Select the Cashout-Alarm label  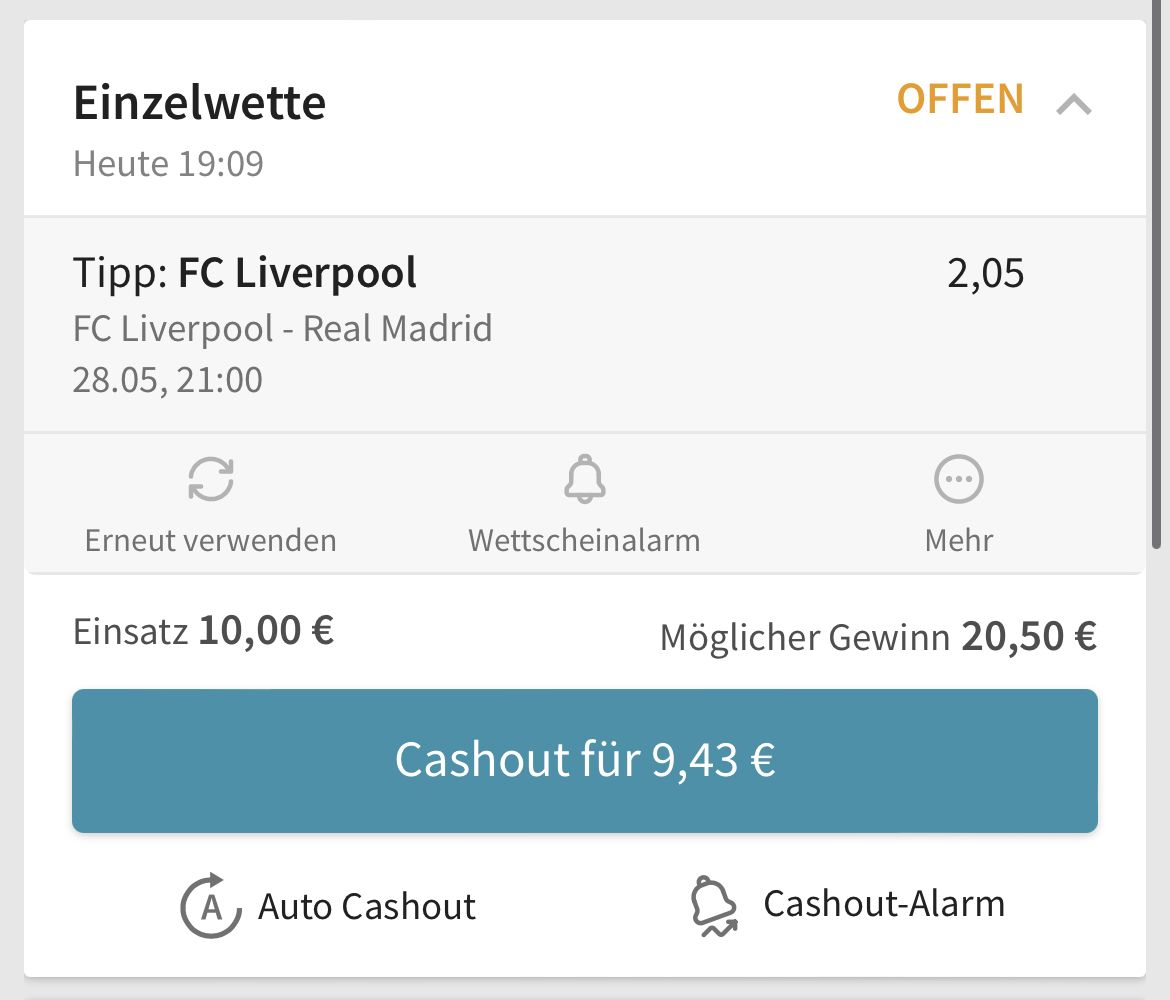[x=884, y=904]
